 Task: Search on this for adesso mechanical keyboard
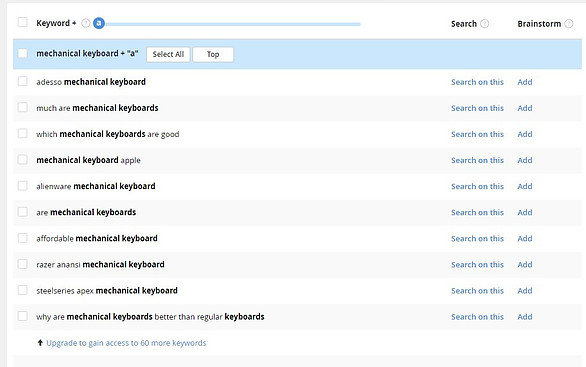(x=477, y=82)
